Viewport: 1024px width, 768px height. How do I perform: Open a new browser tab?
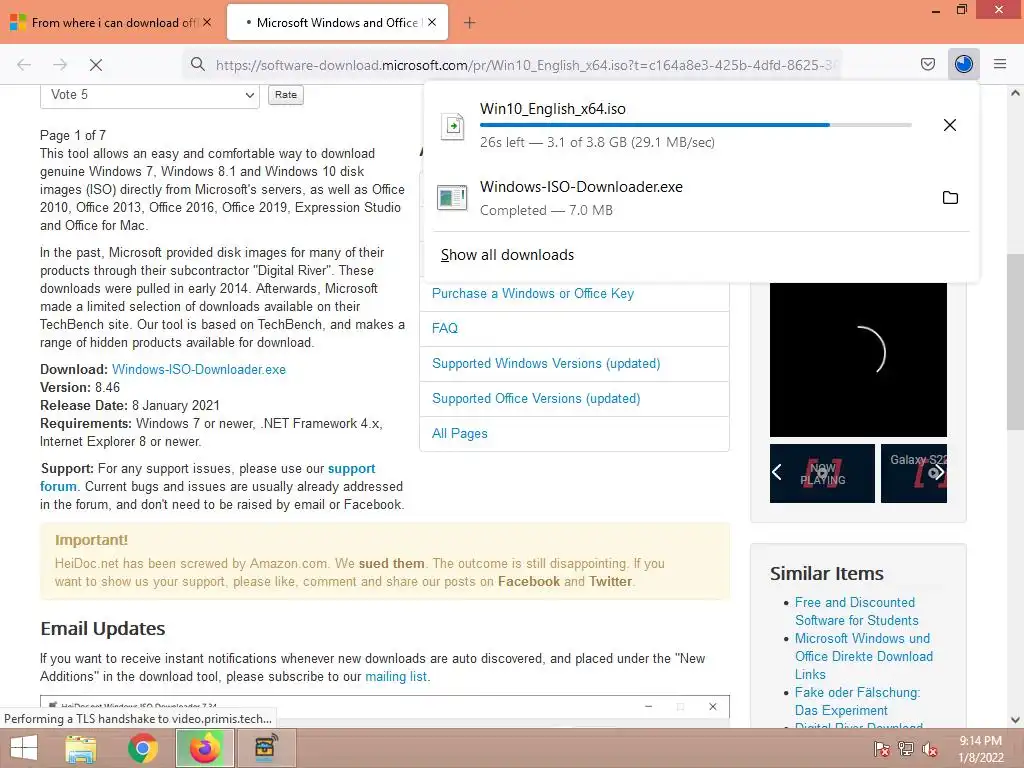pyautogui.click(x=469, y=23)
